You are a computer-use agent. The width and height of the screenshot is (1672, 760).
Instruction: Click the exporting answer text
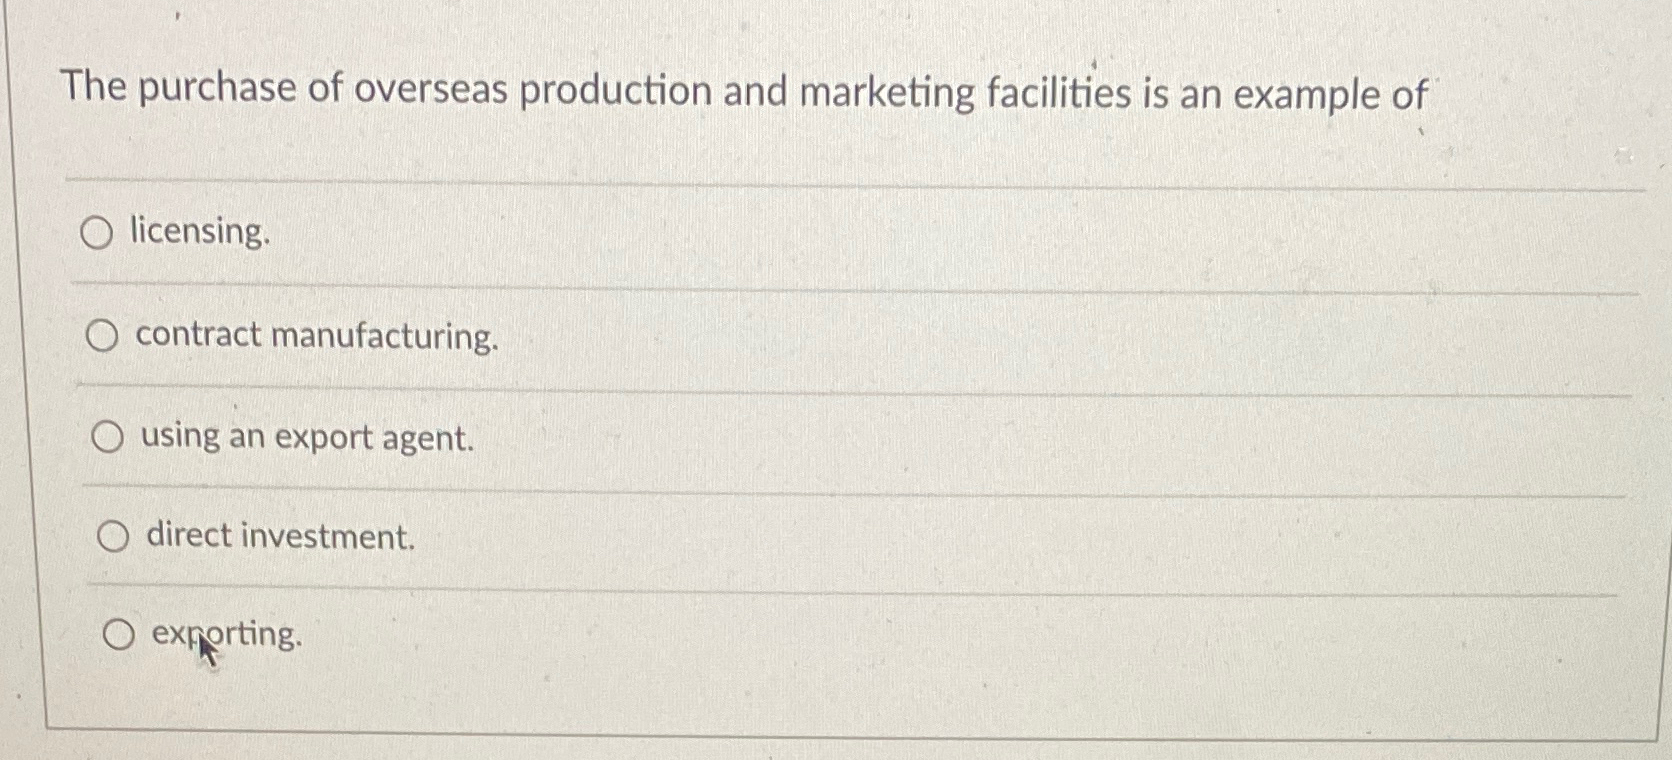click(227, 634)
